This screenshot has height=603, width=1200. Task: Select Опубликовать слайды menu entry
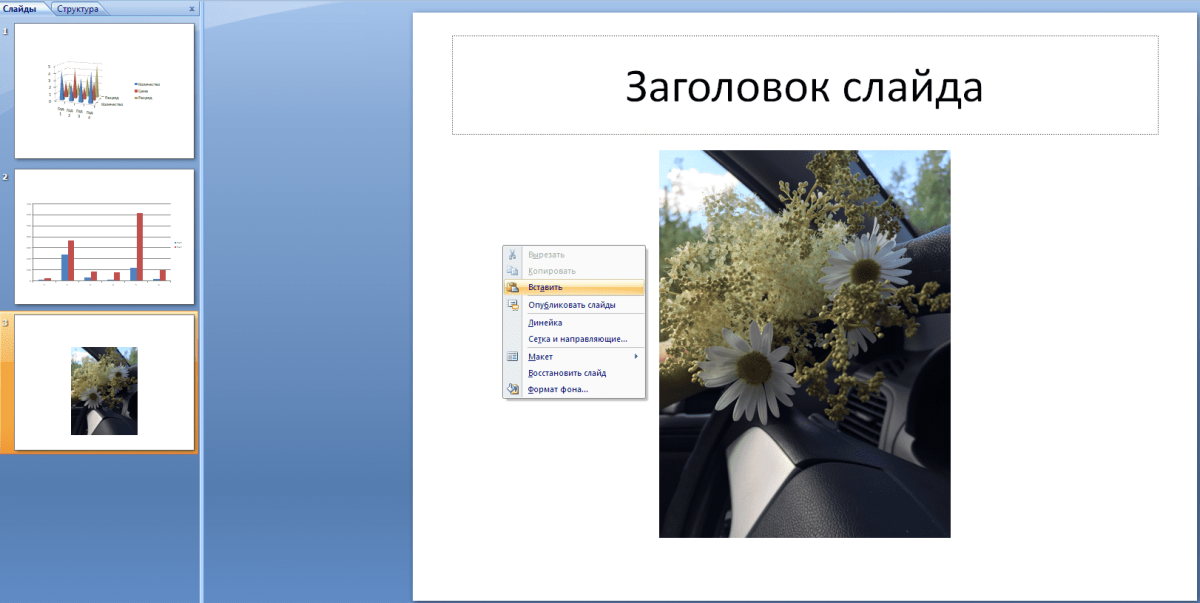pyautogui.click(x=571, y=305)
